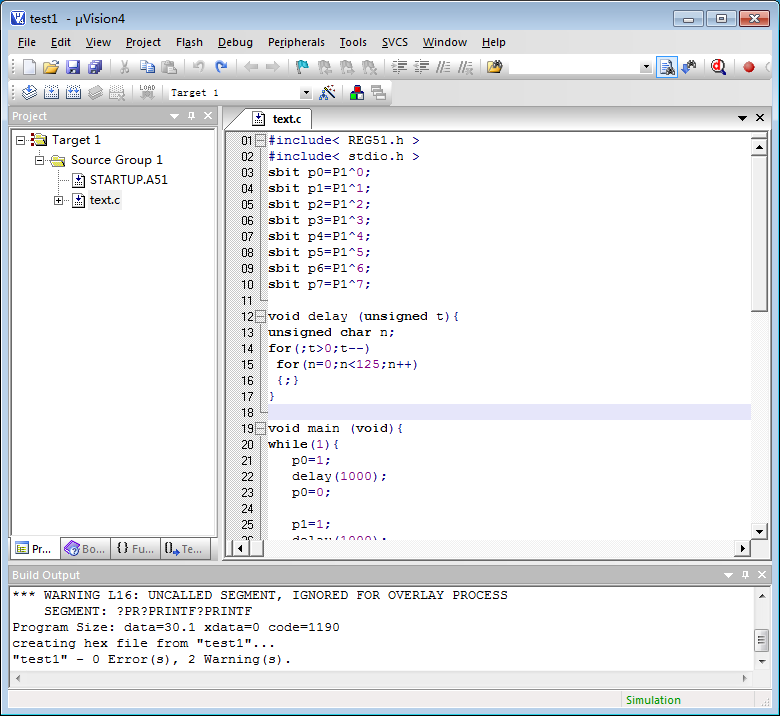Viewport: 780px width, 716px height.
Task: Open the editor window list dropdown arrow
Action: pos(742,118)
